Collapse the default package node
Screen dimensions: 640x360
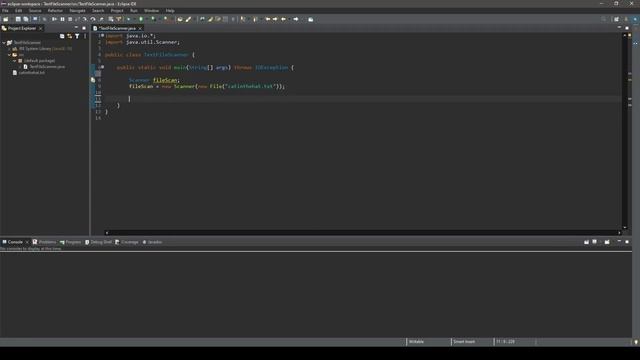[15, 61]
